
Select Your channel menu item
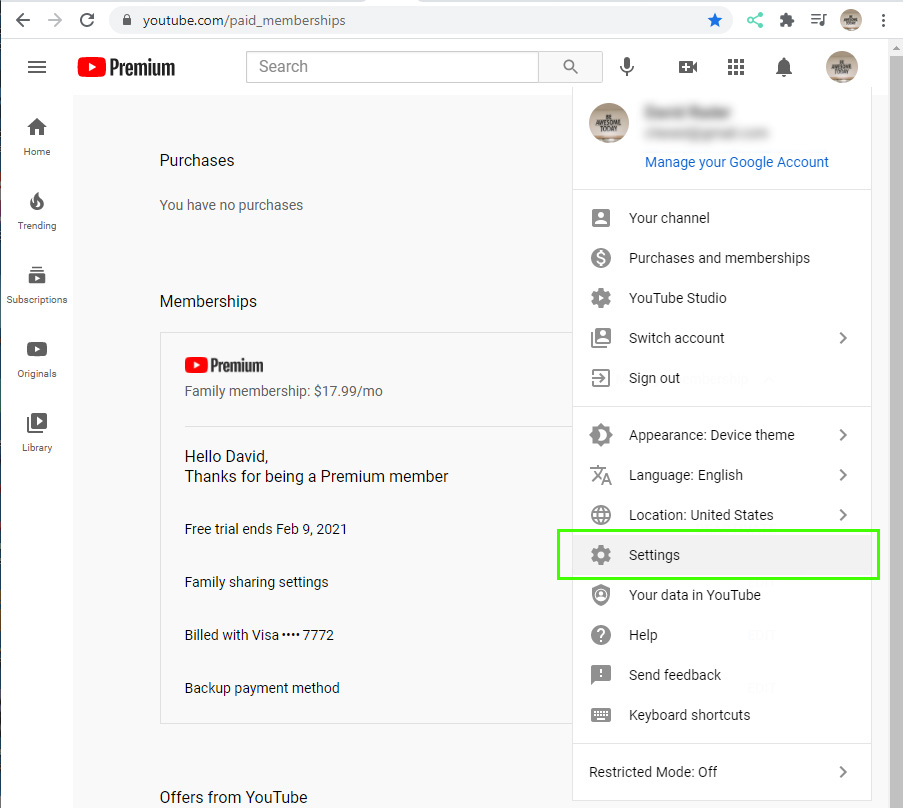pyautogui.click(x=722, y=218)
